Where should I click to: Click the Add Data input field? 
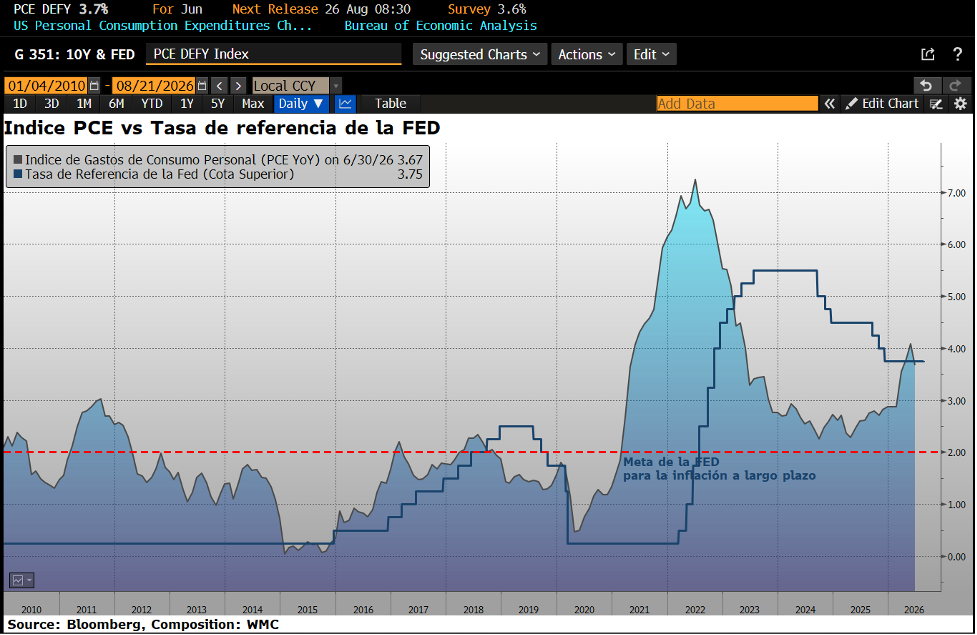(x=737, y=103)
